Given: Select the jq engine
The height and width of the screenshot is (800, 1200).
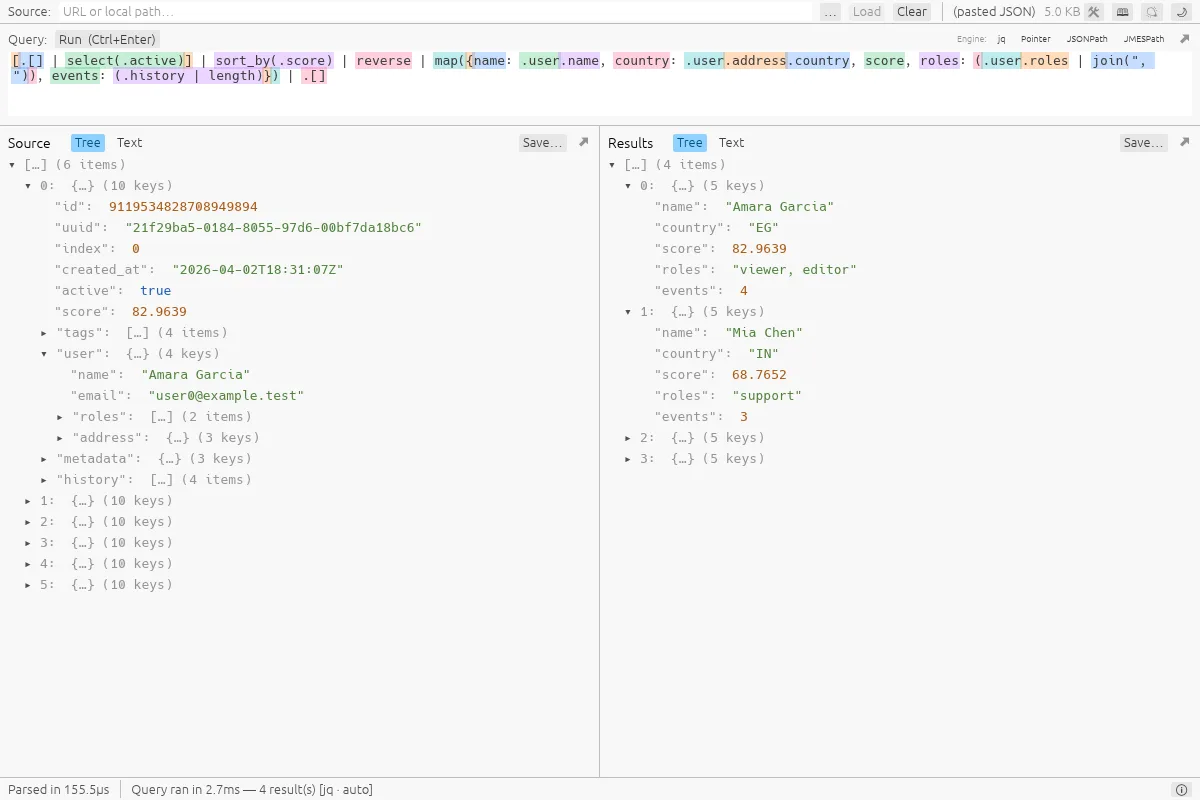Looking at the screenshot, I should pos(1001,39).
